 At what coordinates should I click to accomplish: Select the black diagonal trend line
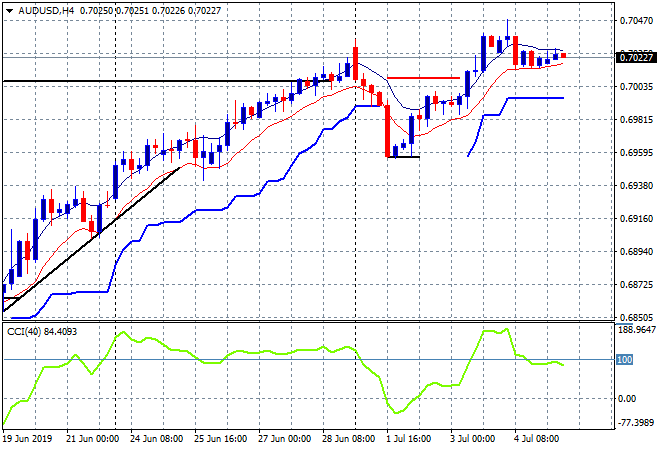[90, 240]
